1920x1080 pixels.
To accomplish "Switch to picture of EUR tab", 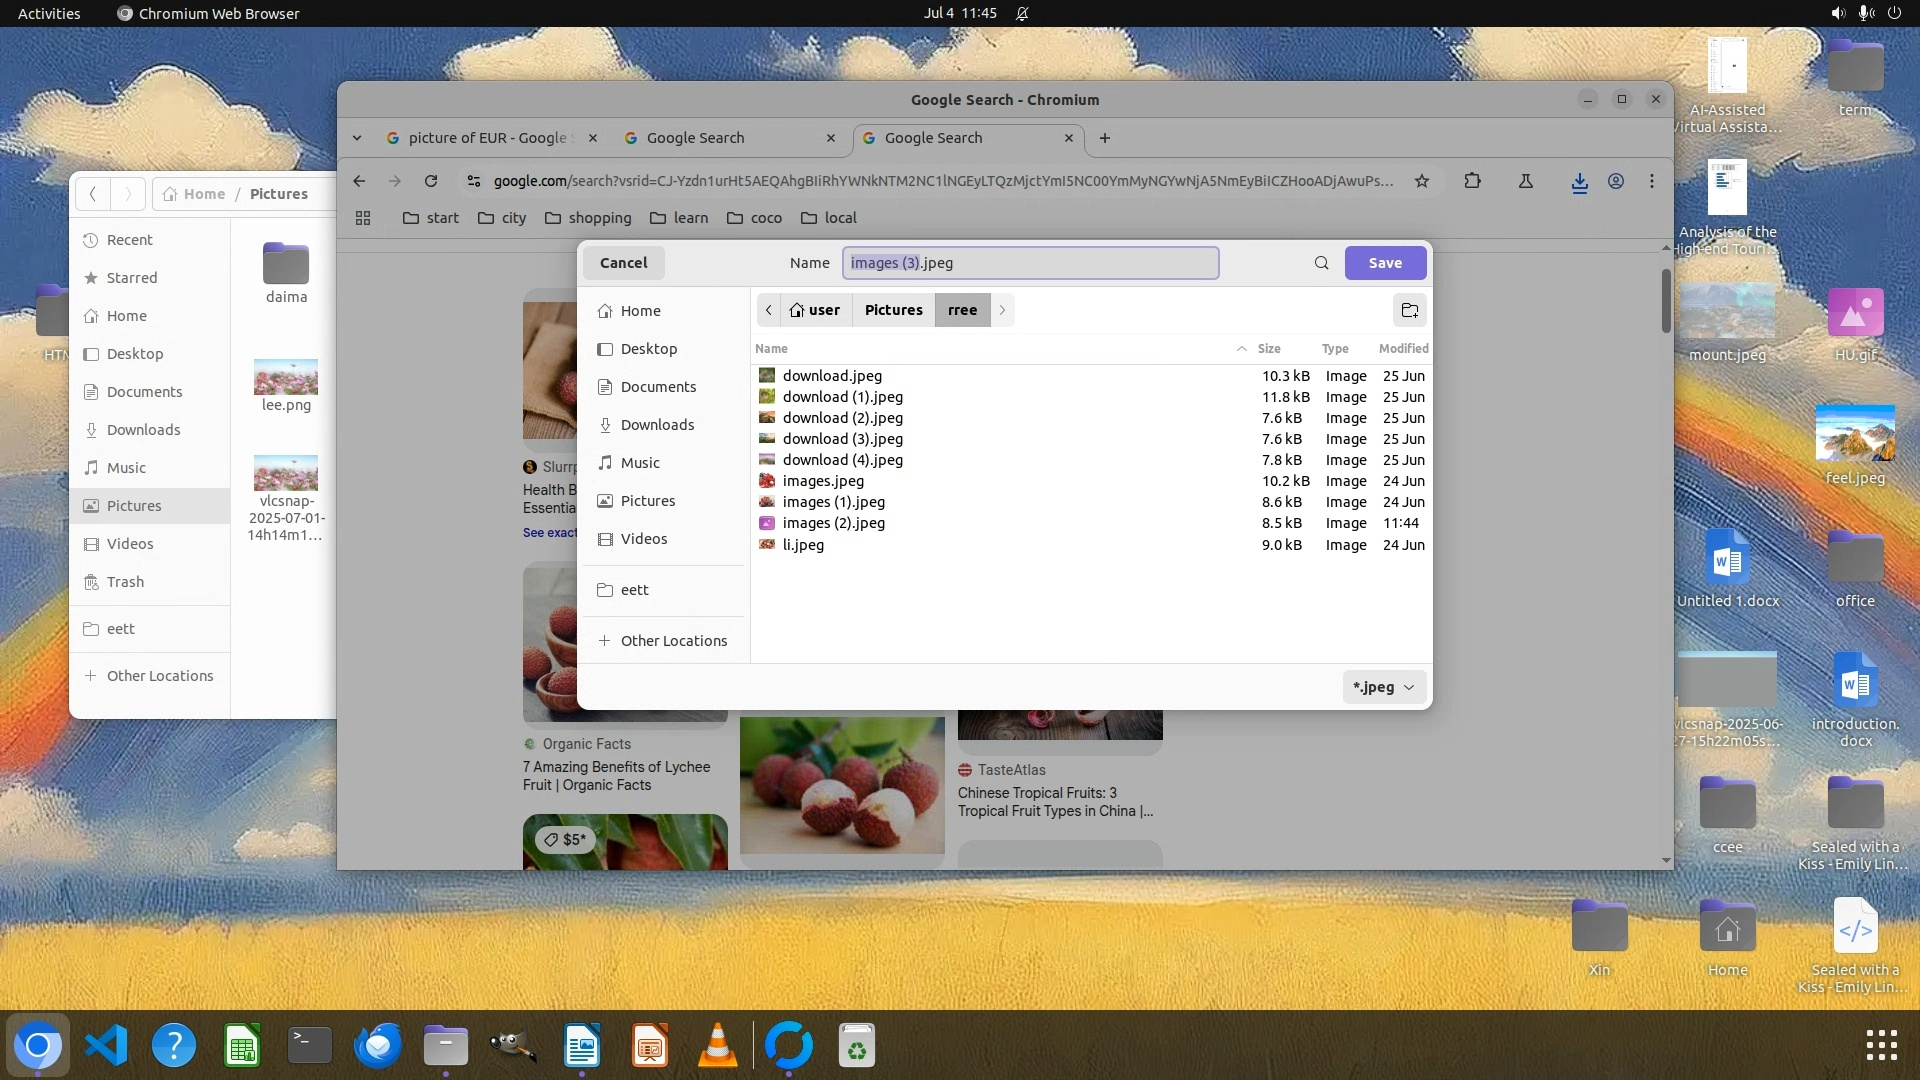I will 487,138.
